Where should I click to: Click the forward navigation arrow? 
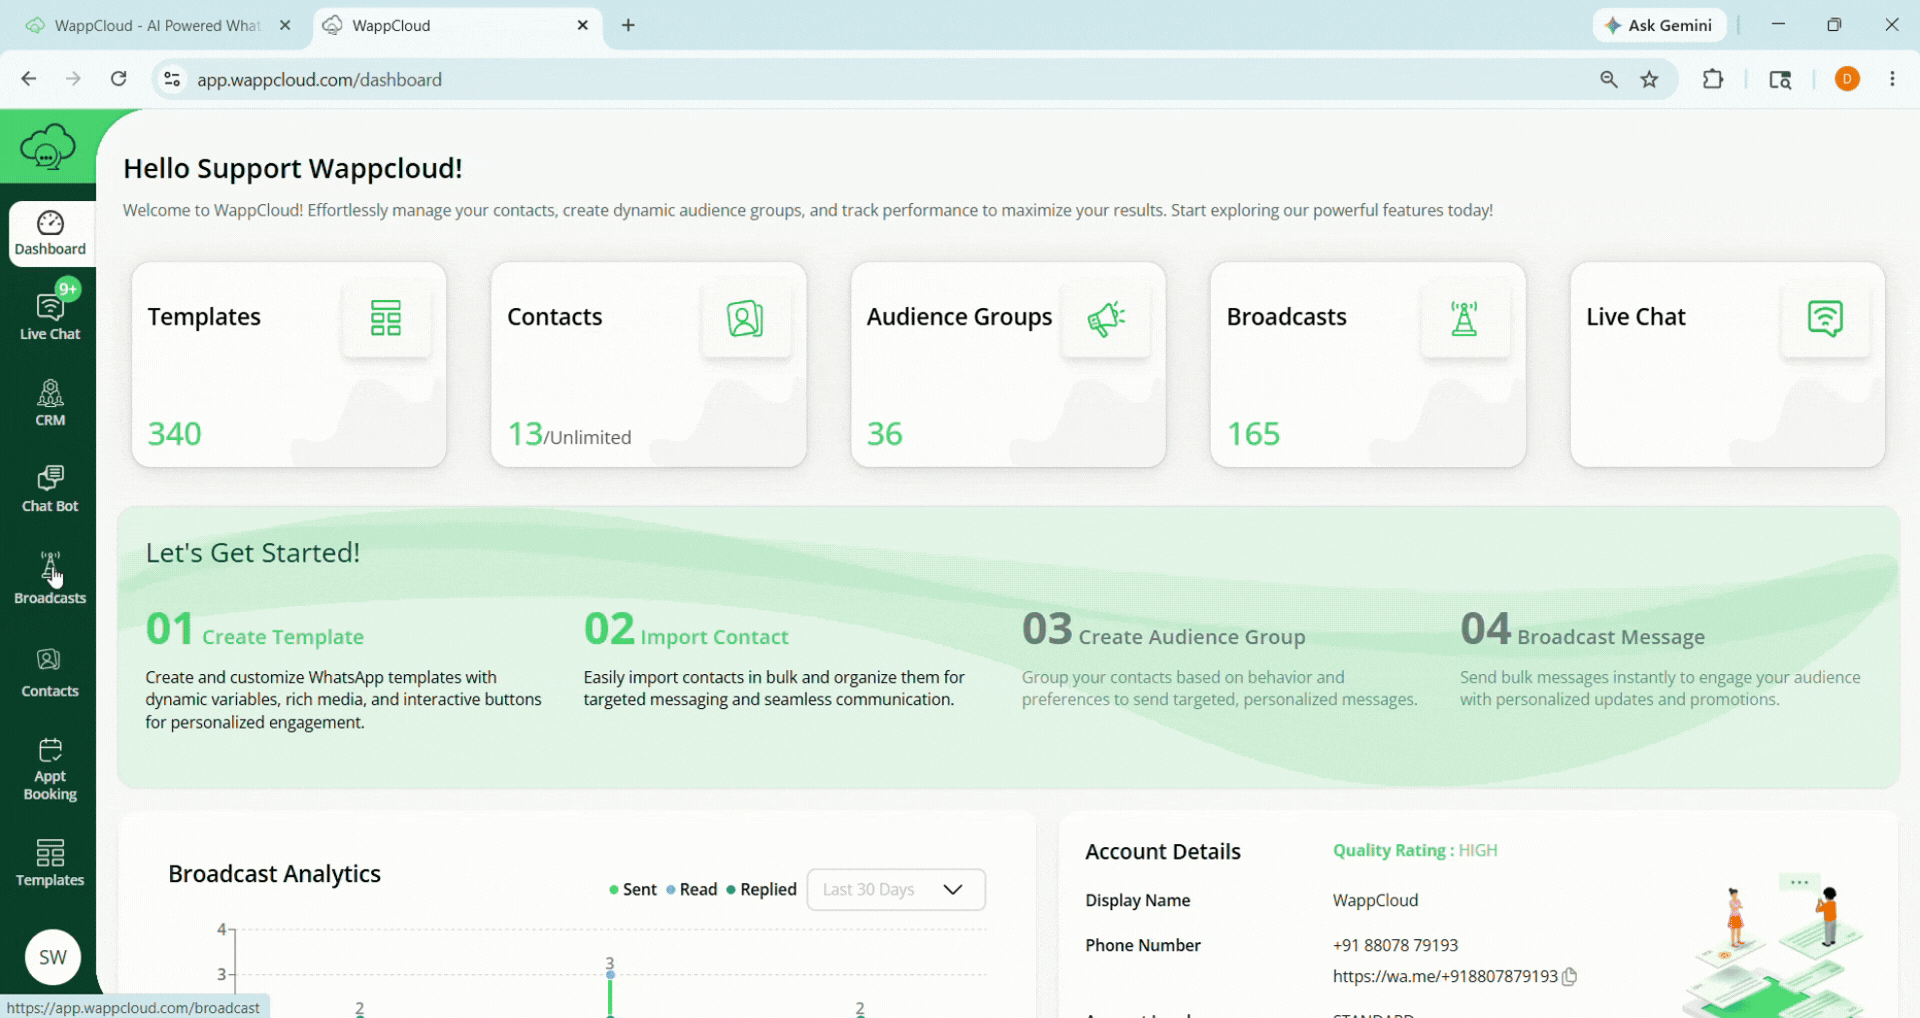tap(73, 79)
